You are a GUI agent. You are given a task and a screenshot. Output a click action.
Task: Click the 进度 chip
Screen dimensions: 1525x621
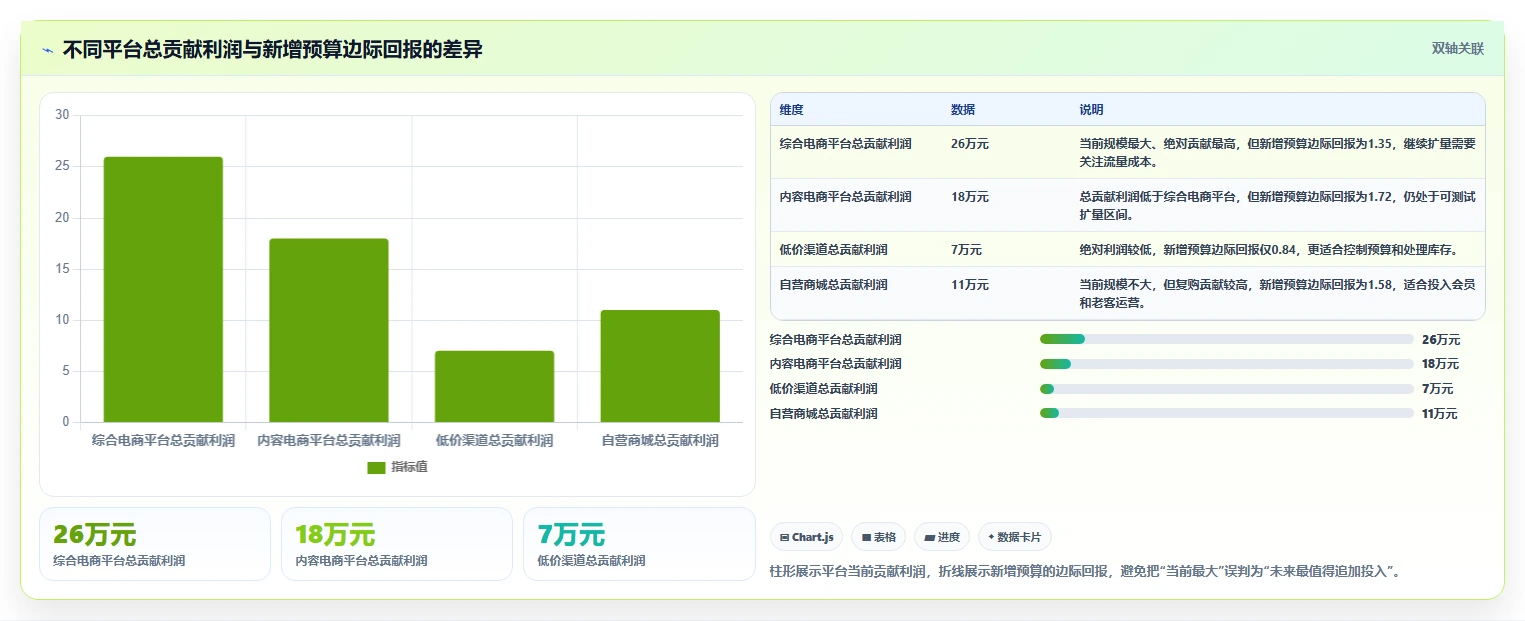(x=942, y=537)
